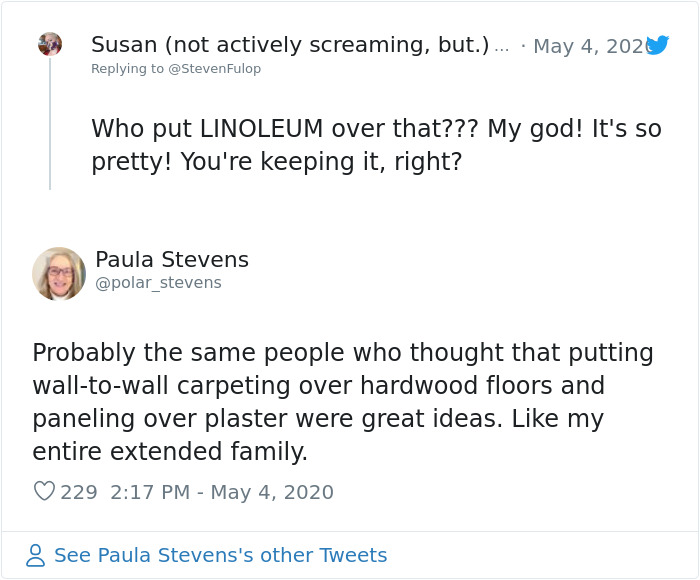Screen dimensions: 700x580
Task: Visit the @polar_stevens handle
Action: (158, 283)
